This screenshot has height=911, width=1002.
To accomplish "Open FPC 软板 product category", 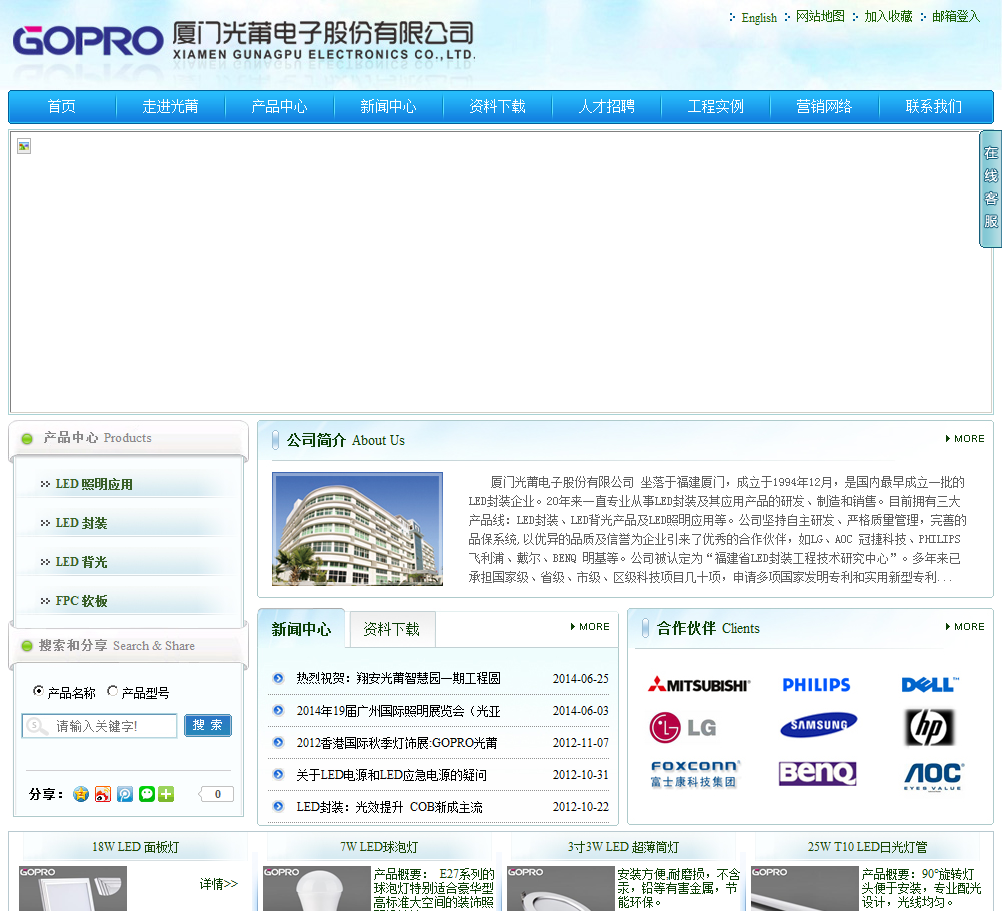I will [x=81, y=601].
